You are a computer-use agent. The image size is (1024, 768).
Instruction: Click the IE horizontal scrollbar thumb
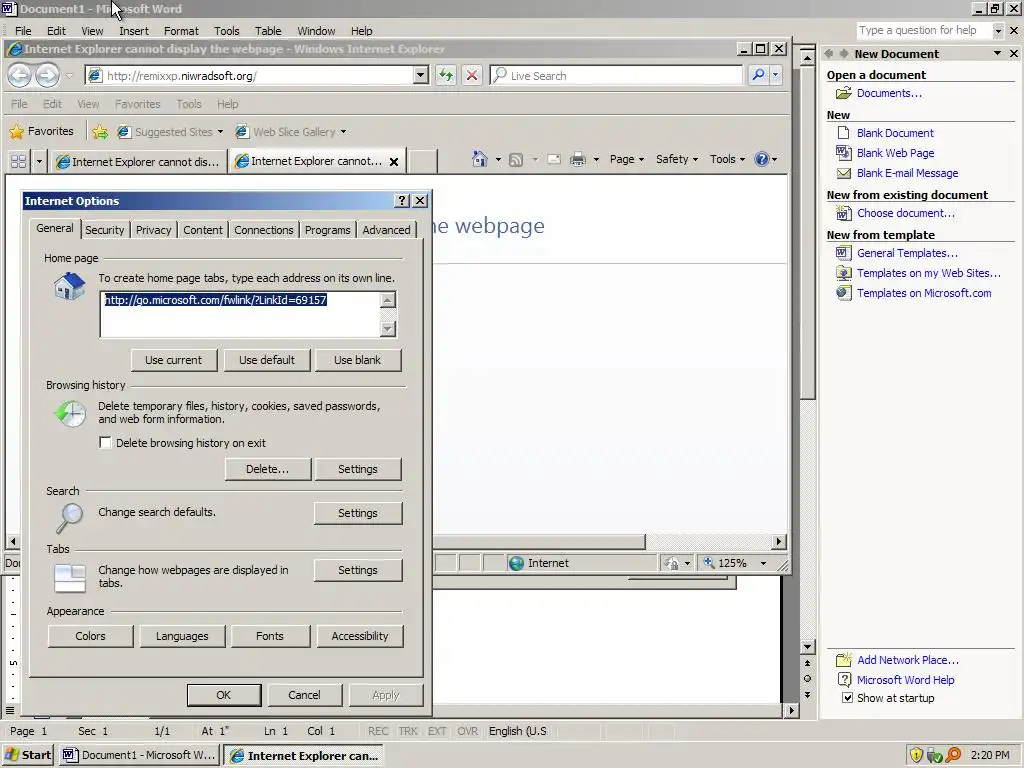click(x=539, y=541)
